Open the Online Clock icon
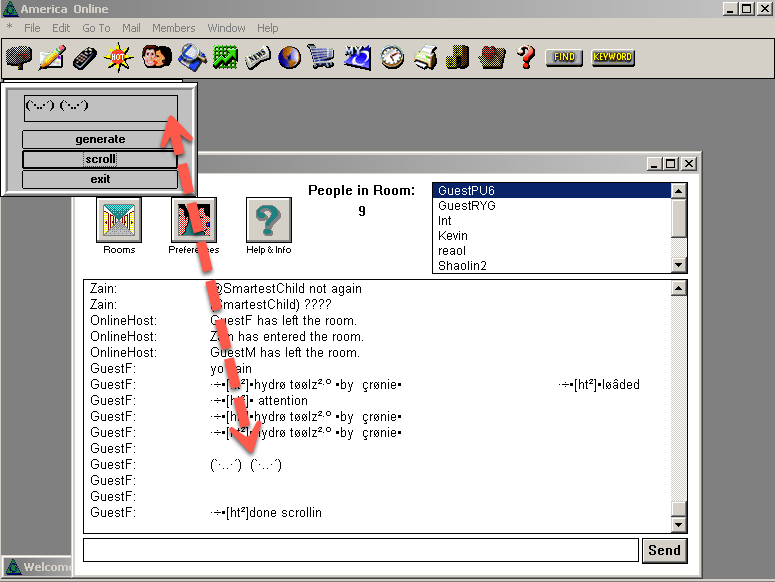The width and height of the screenshot is (775, 582). tap(392, 57)
